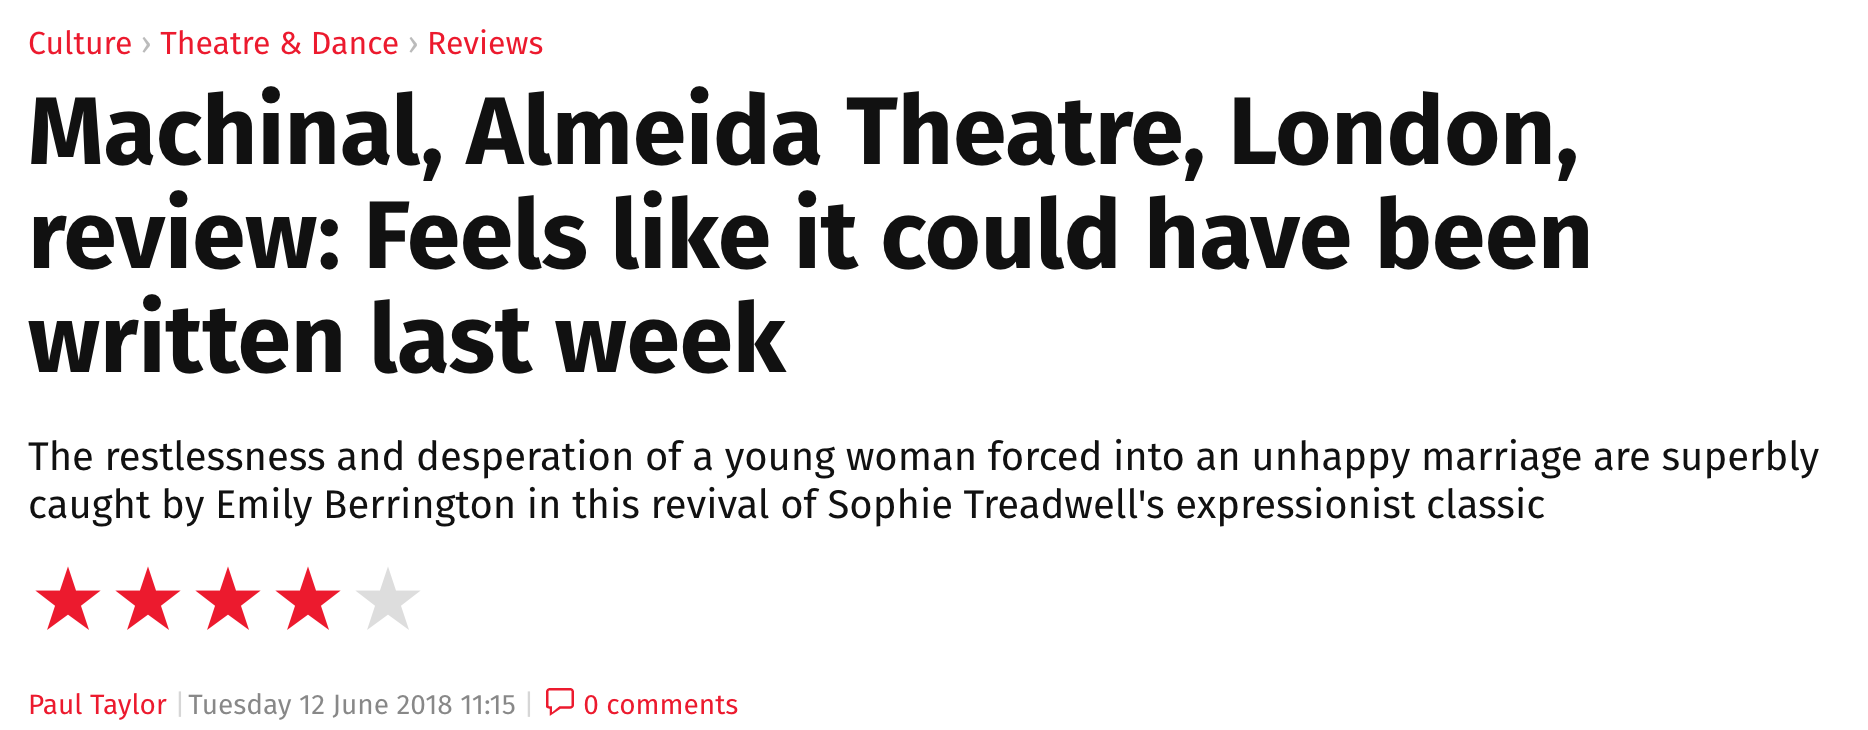Viewport: 1868px width, 730px height.
Task: Click the subheading mentioning Emily Berrington
Action: point(924,481)
